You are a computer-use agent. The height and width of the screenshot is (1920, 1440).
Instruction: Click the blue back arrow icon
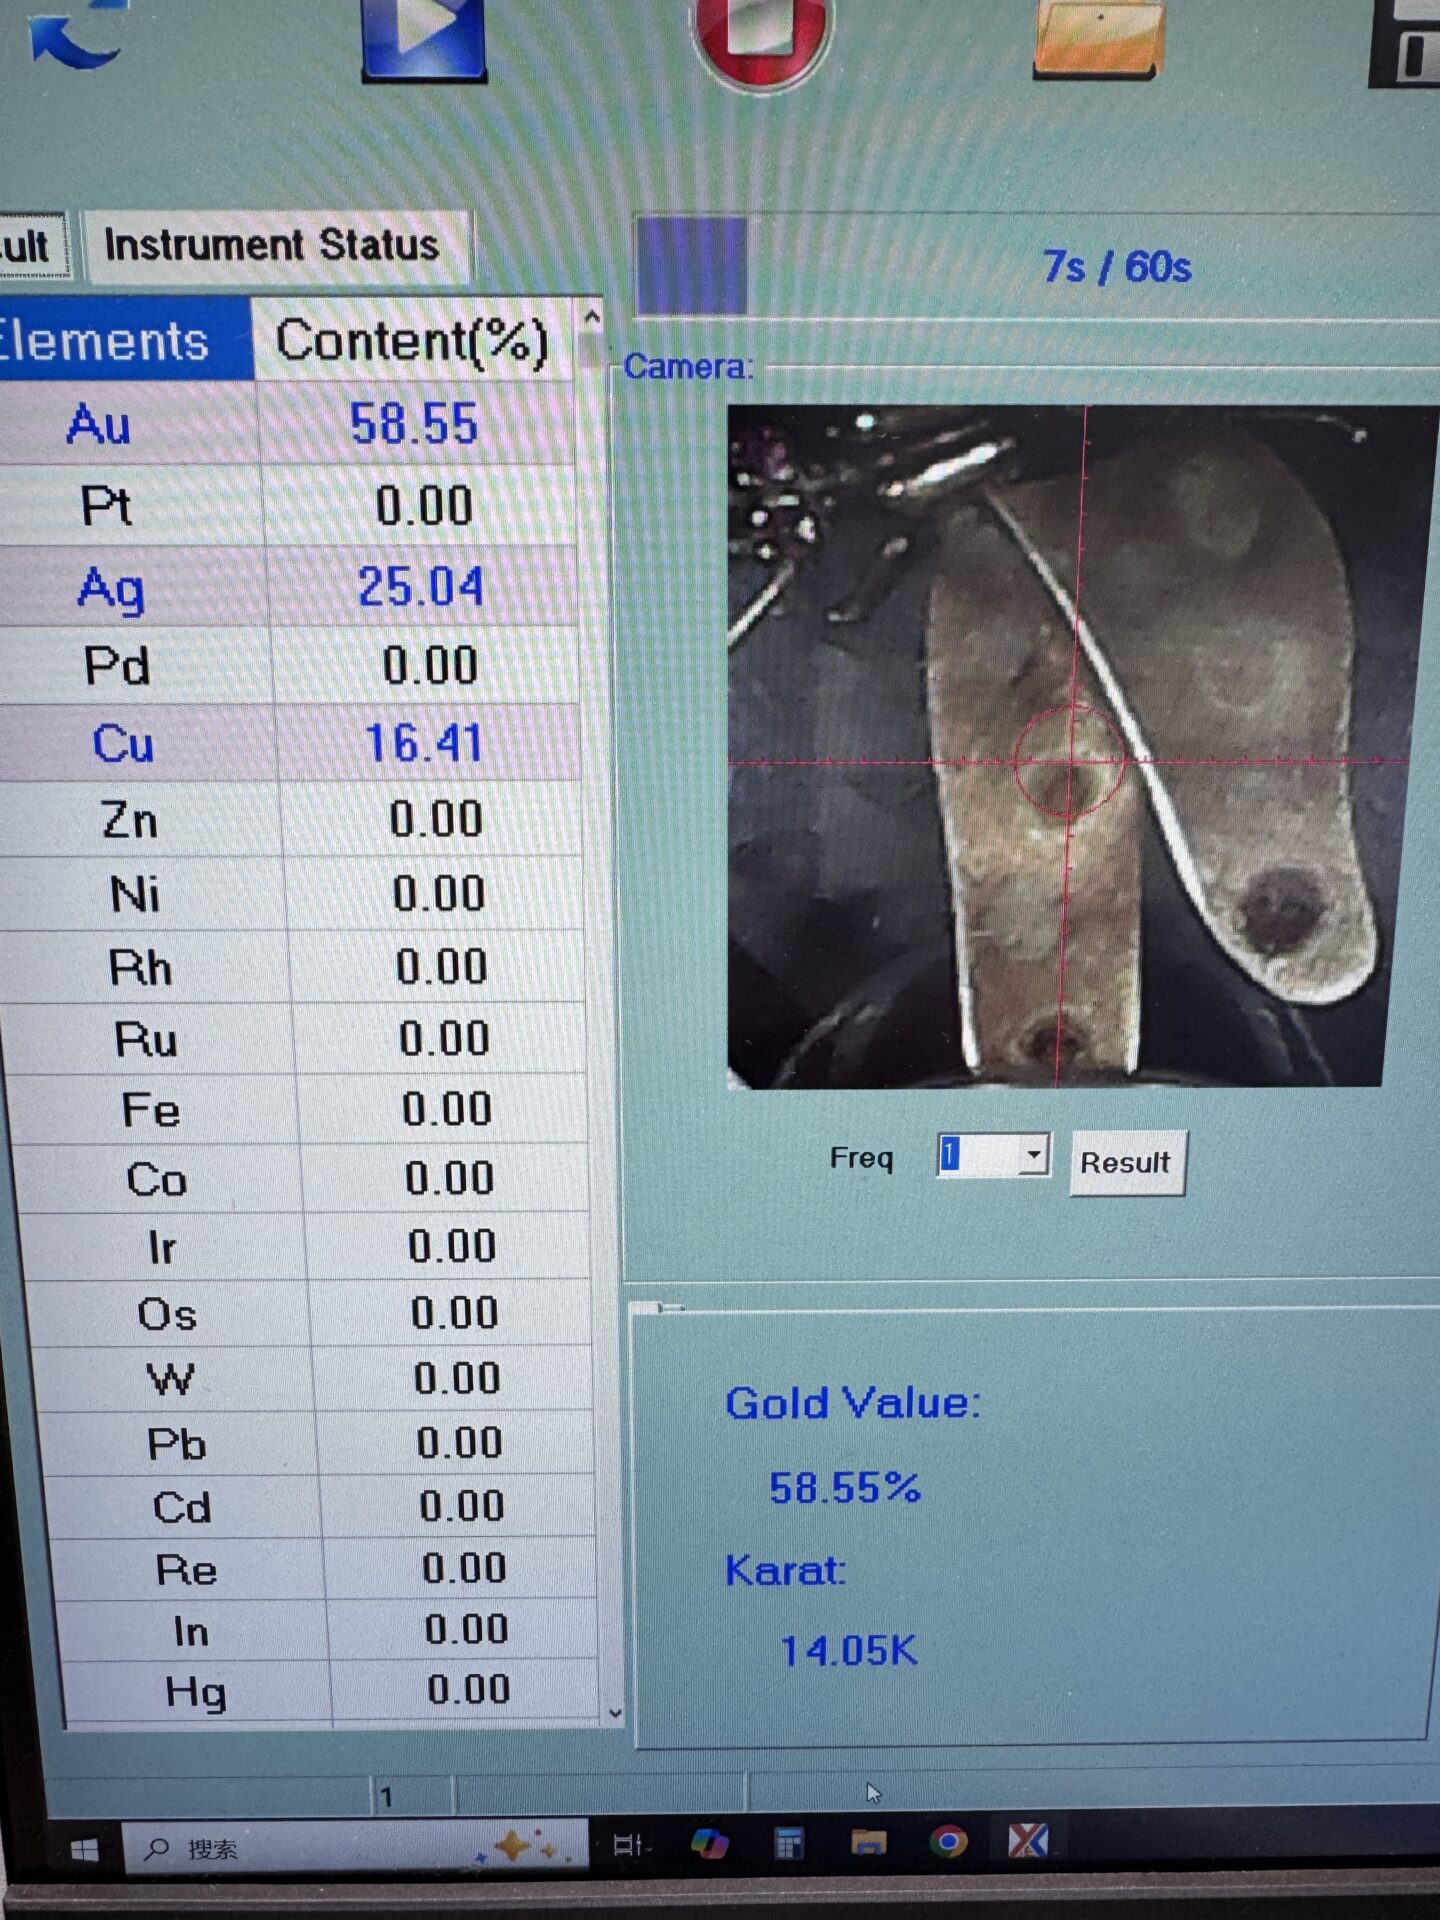pyautogui.click(x=78, y=35)
